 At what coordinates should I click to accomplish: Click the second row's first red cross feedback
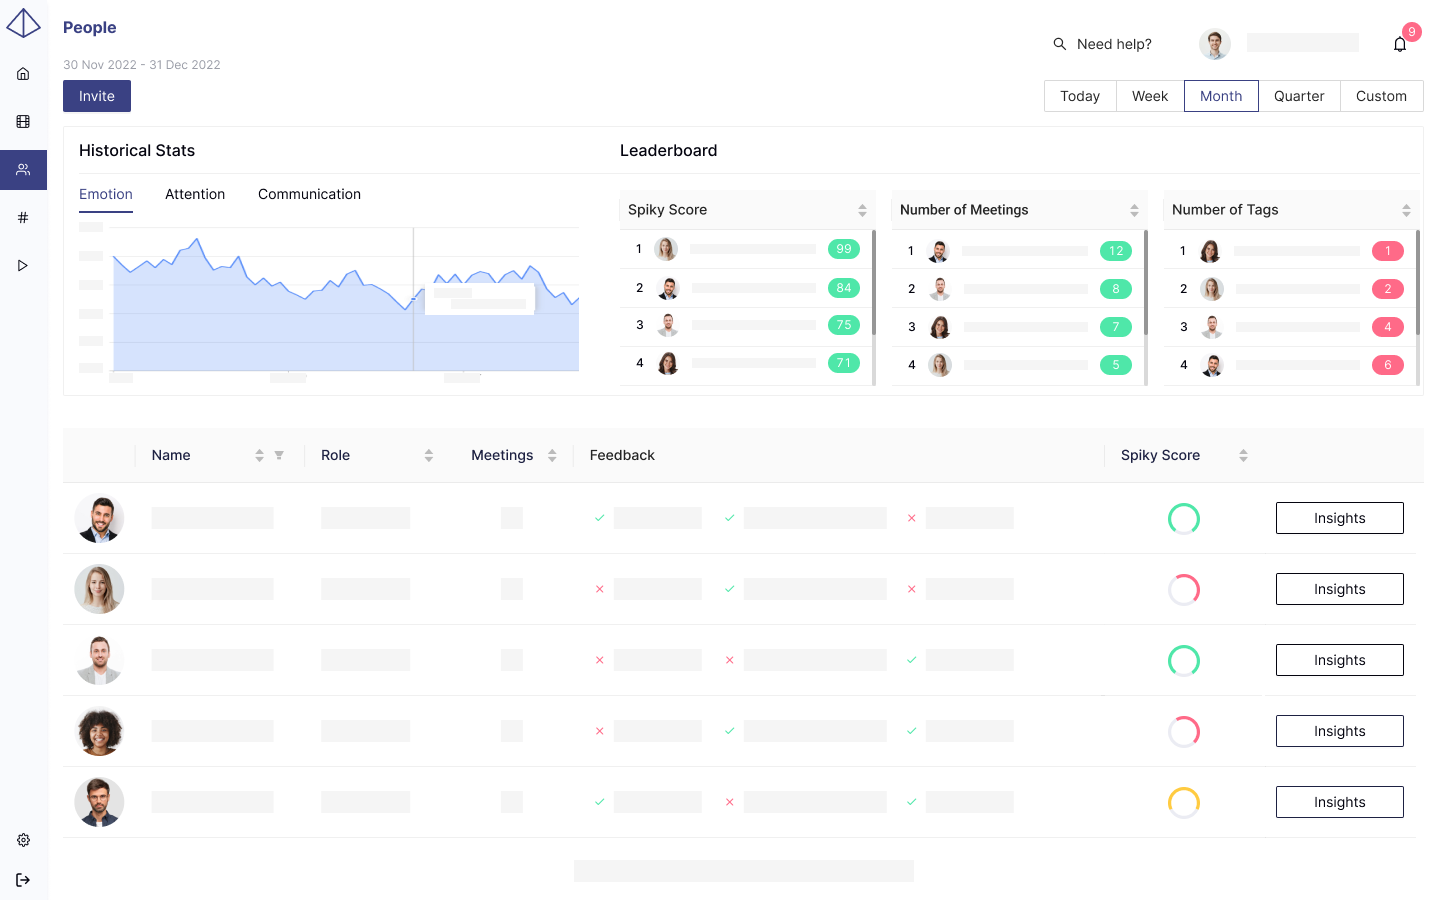(x=599, y=589)
